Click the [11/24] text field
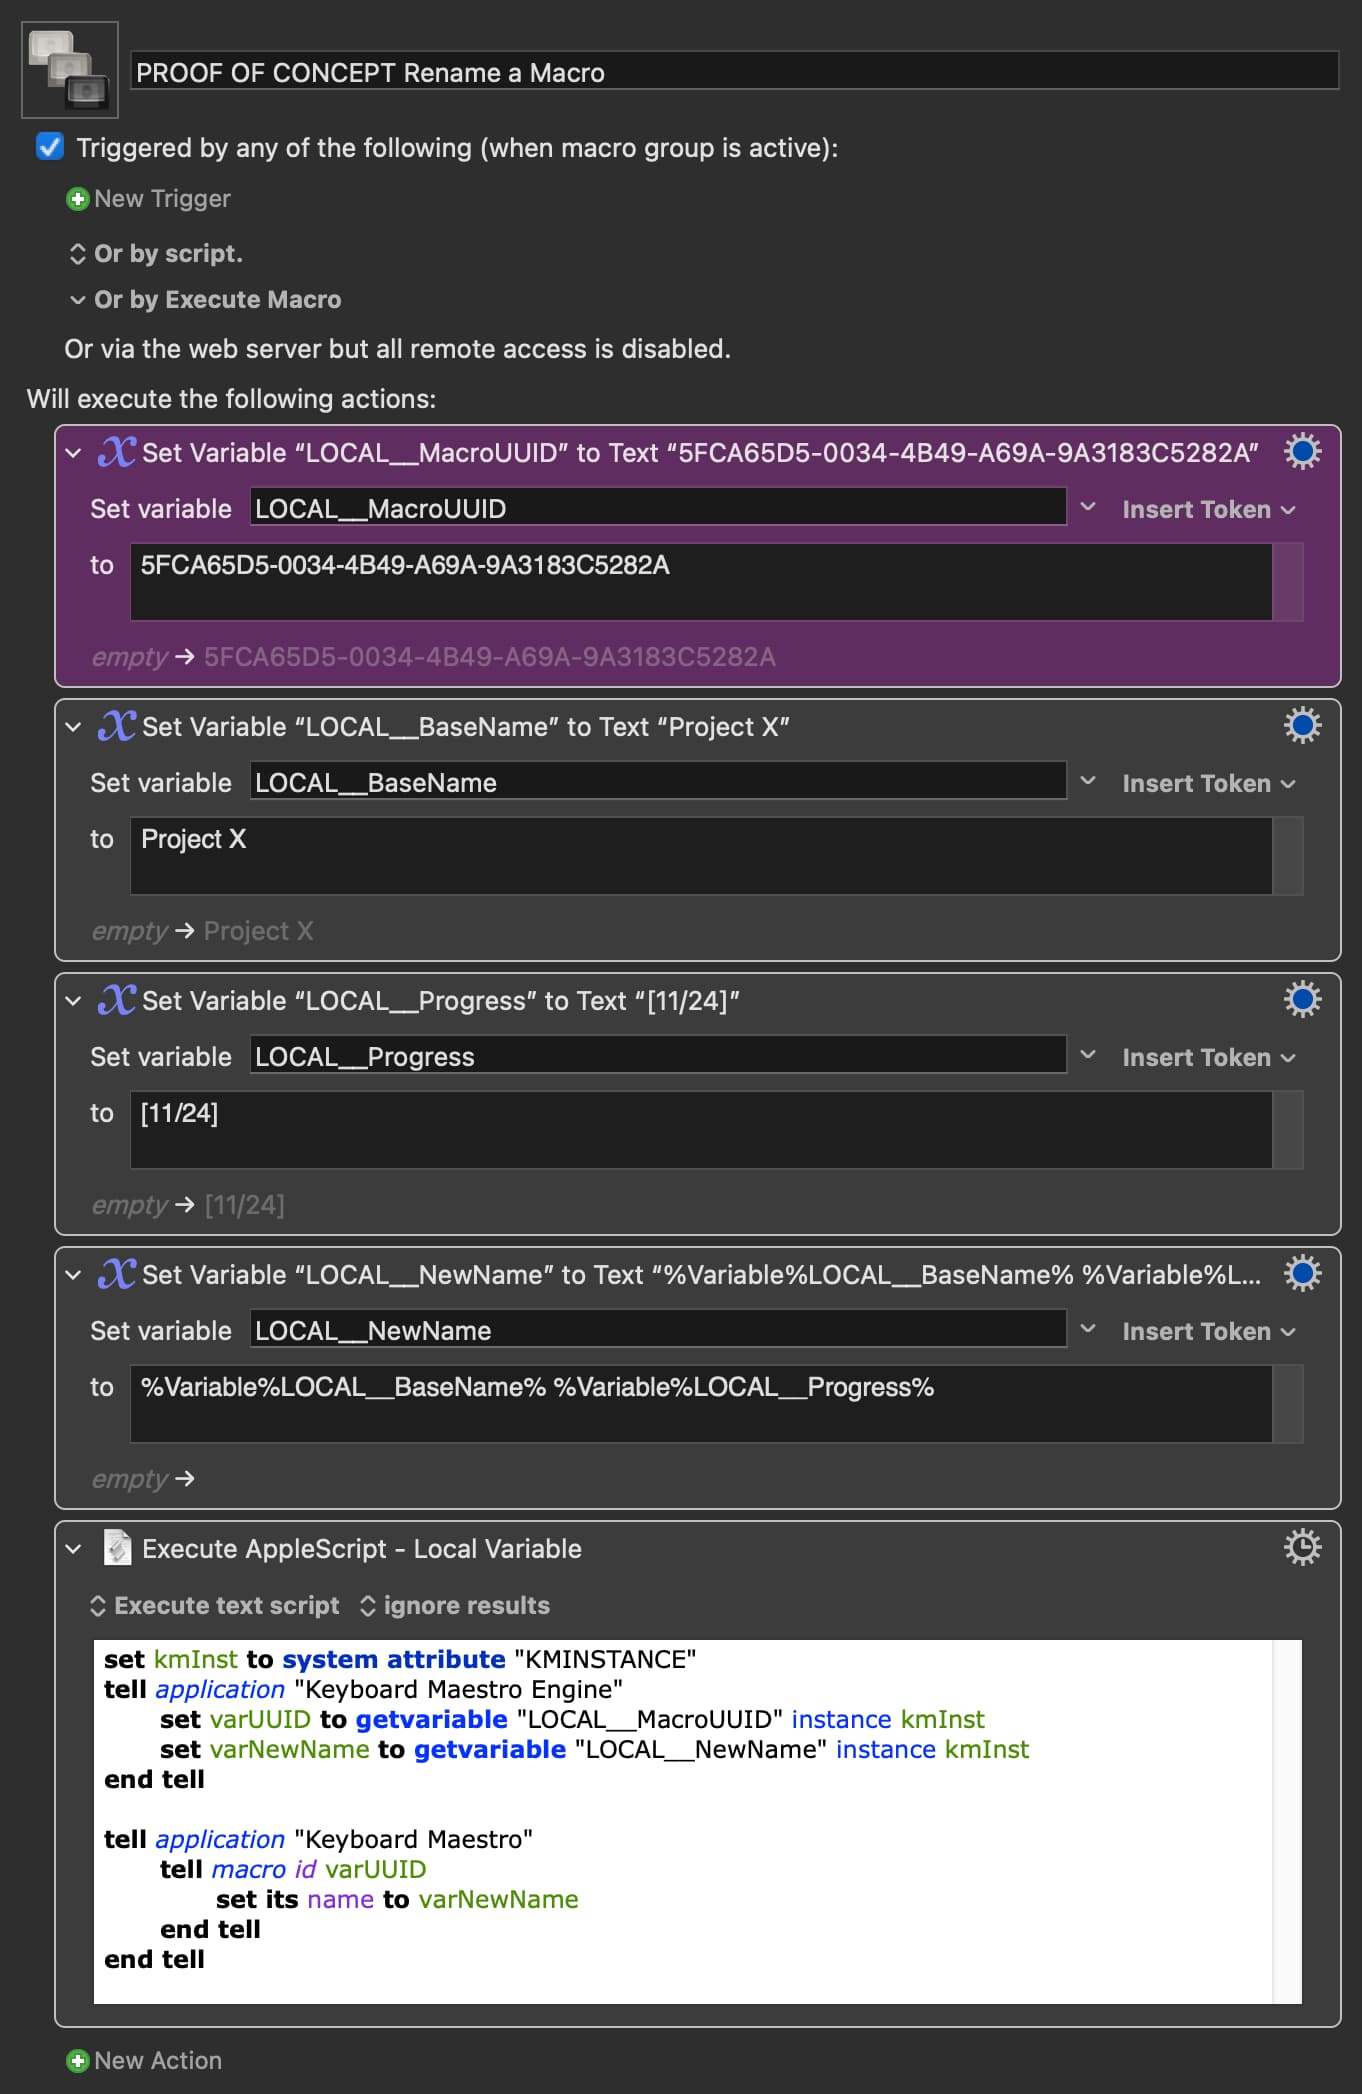The height and width of the screenshot is (2094, 1362). point(701,1130)
